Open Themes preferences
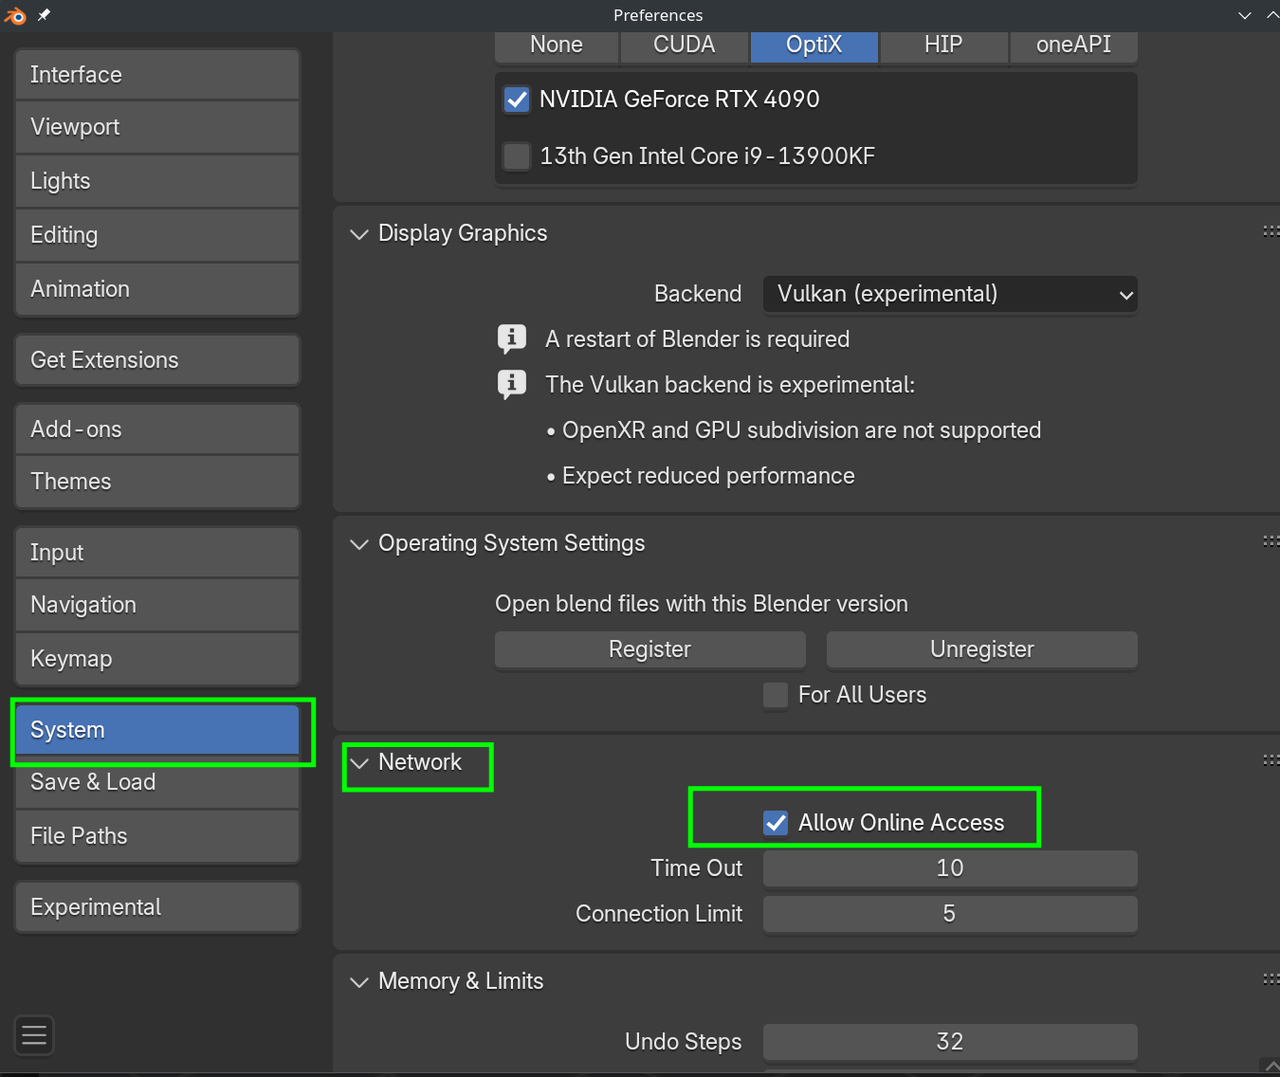The height and width of the screenshot is (1077, 1280). tap(157, 481)
